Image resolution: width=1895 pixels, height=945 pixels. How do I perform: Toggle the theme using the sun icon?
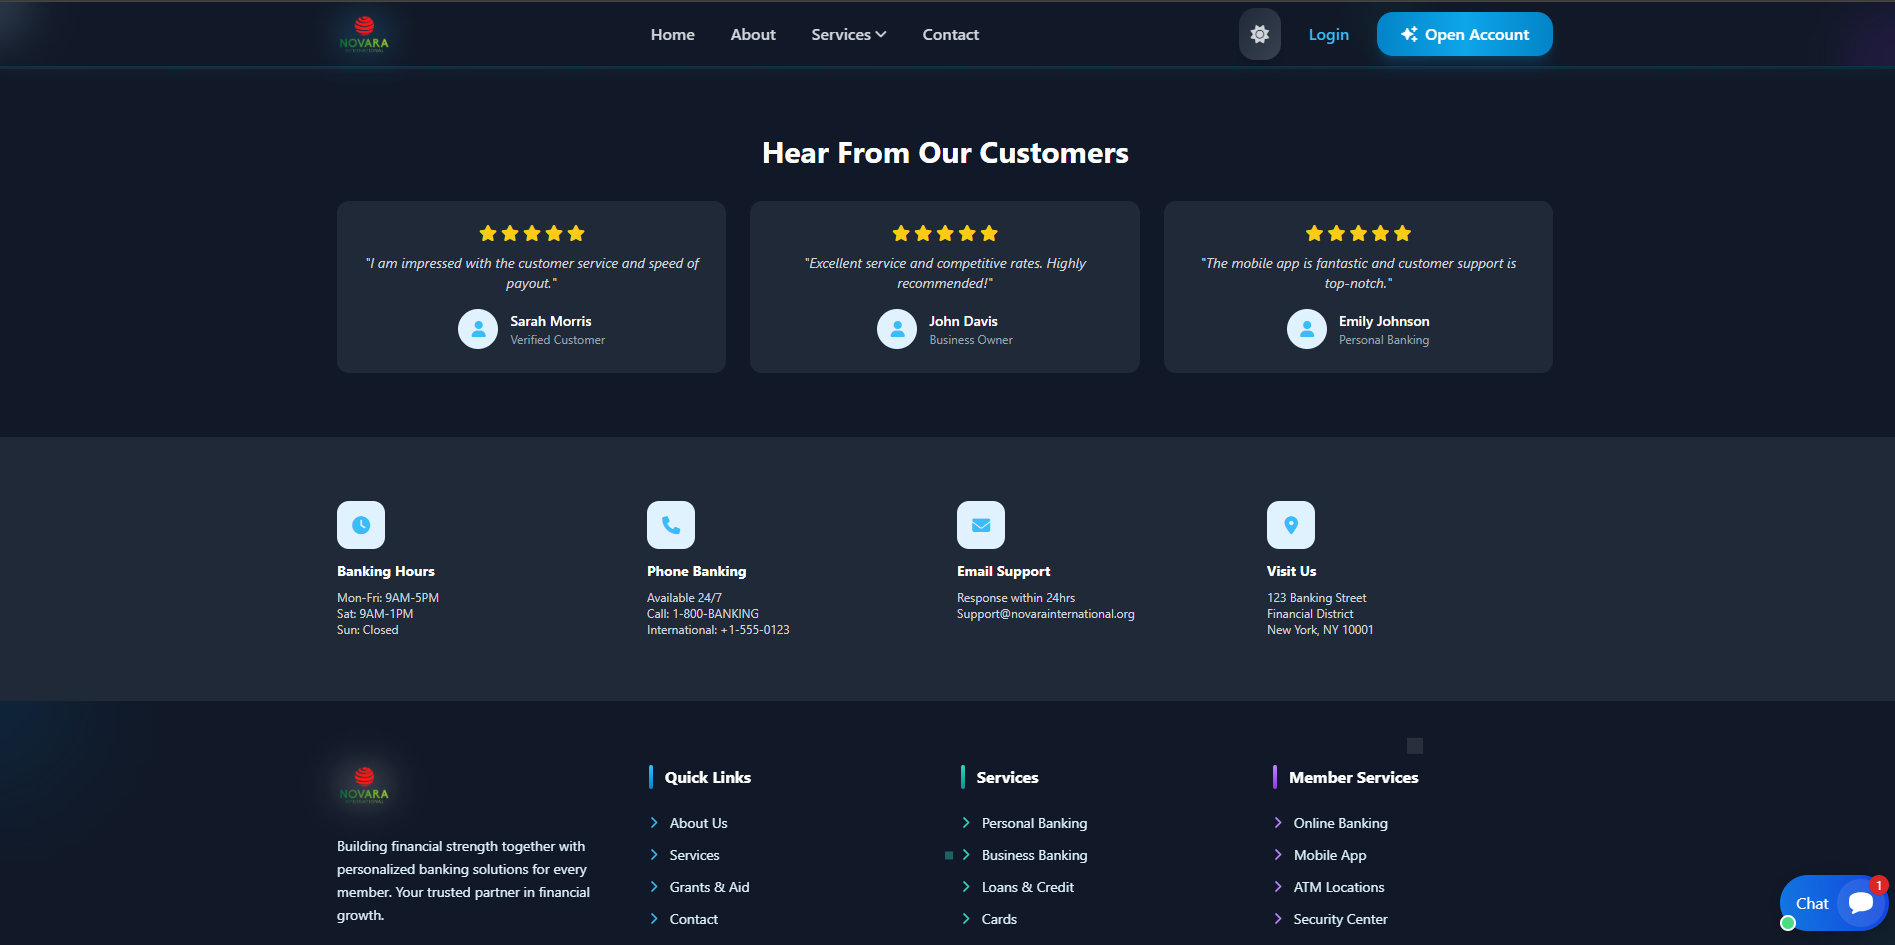click(x=1259, y=34)
